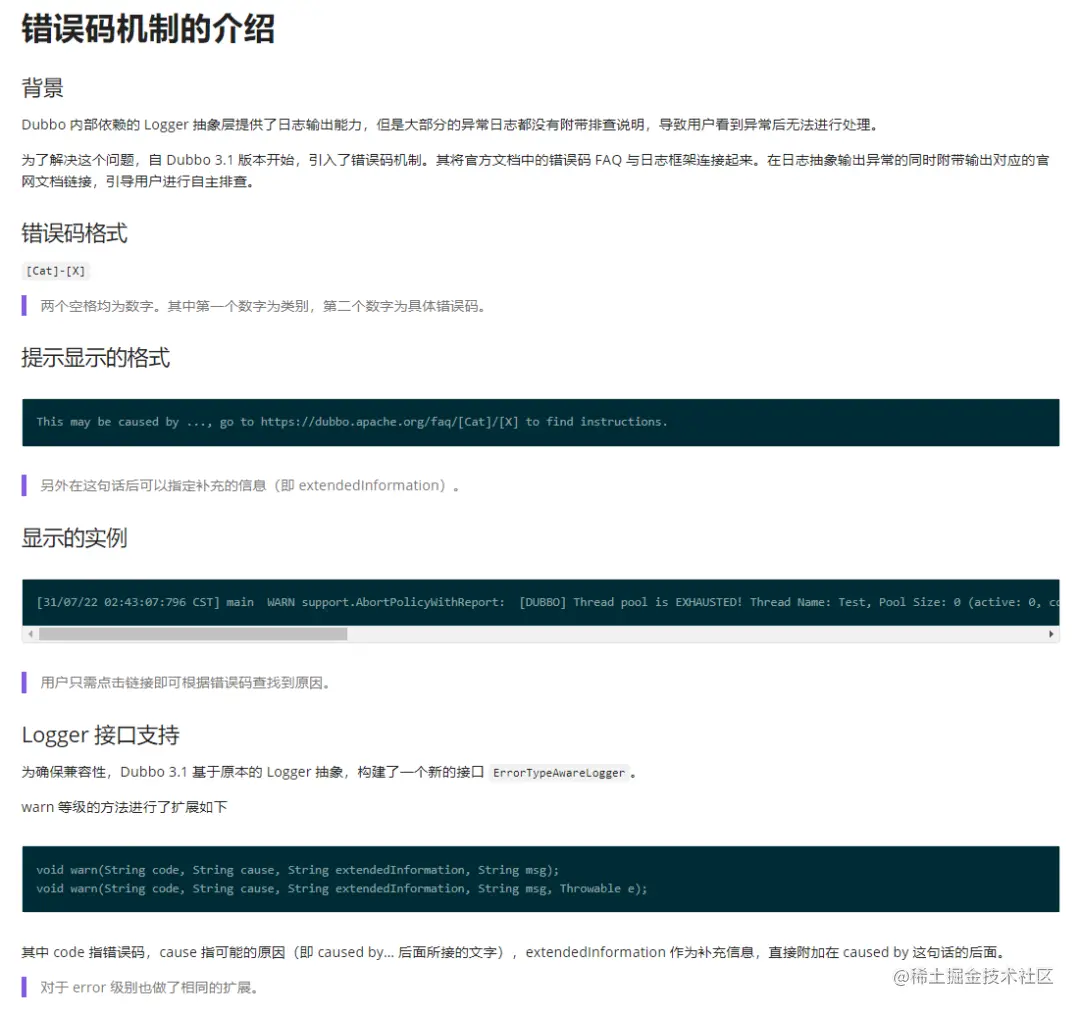
Task: Click the note 对于 error 级别也做了相同的扩展
Action: click(x=149, y=988)
